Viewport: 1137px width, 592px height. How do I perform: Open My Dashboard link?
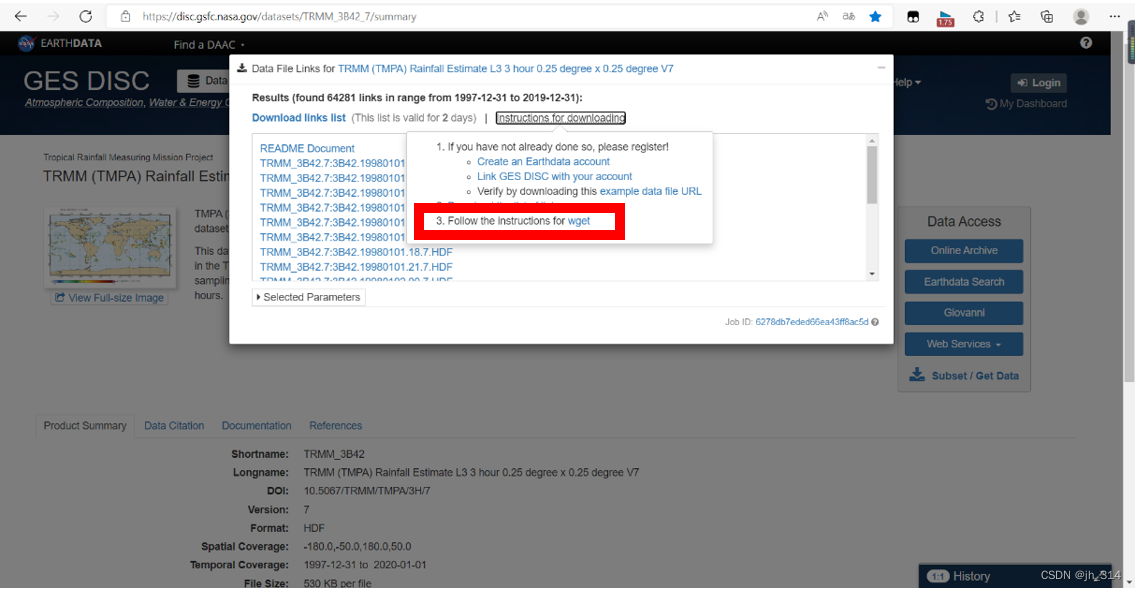1026,104
